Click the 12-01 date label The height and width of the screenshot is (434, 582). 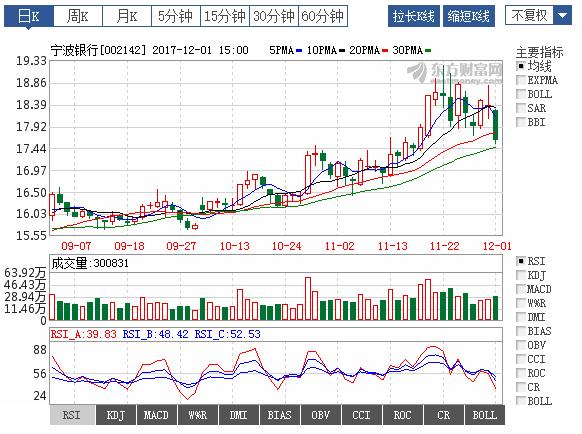[497, 246]
